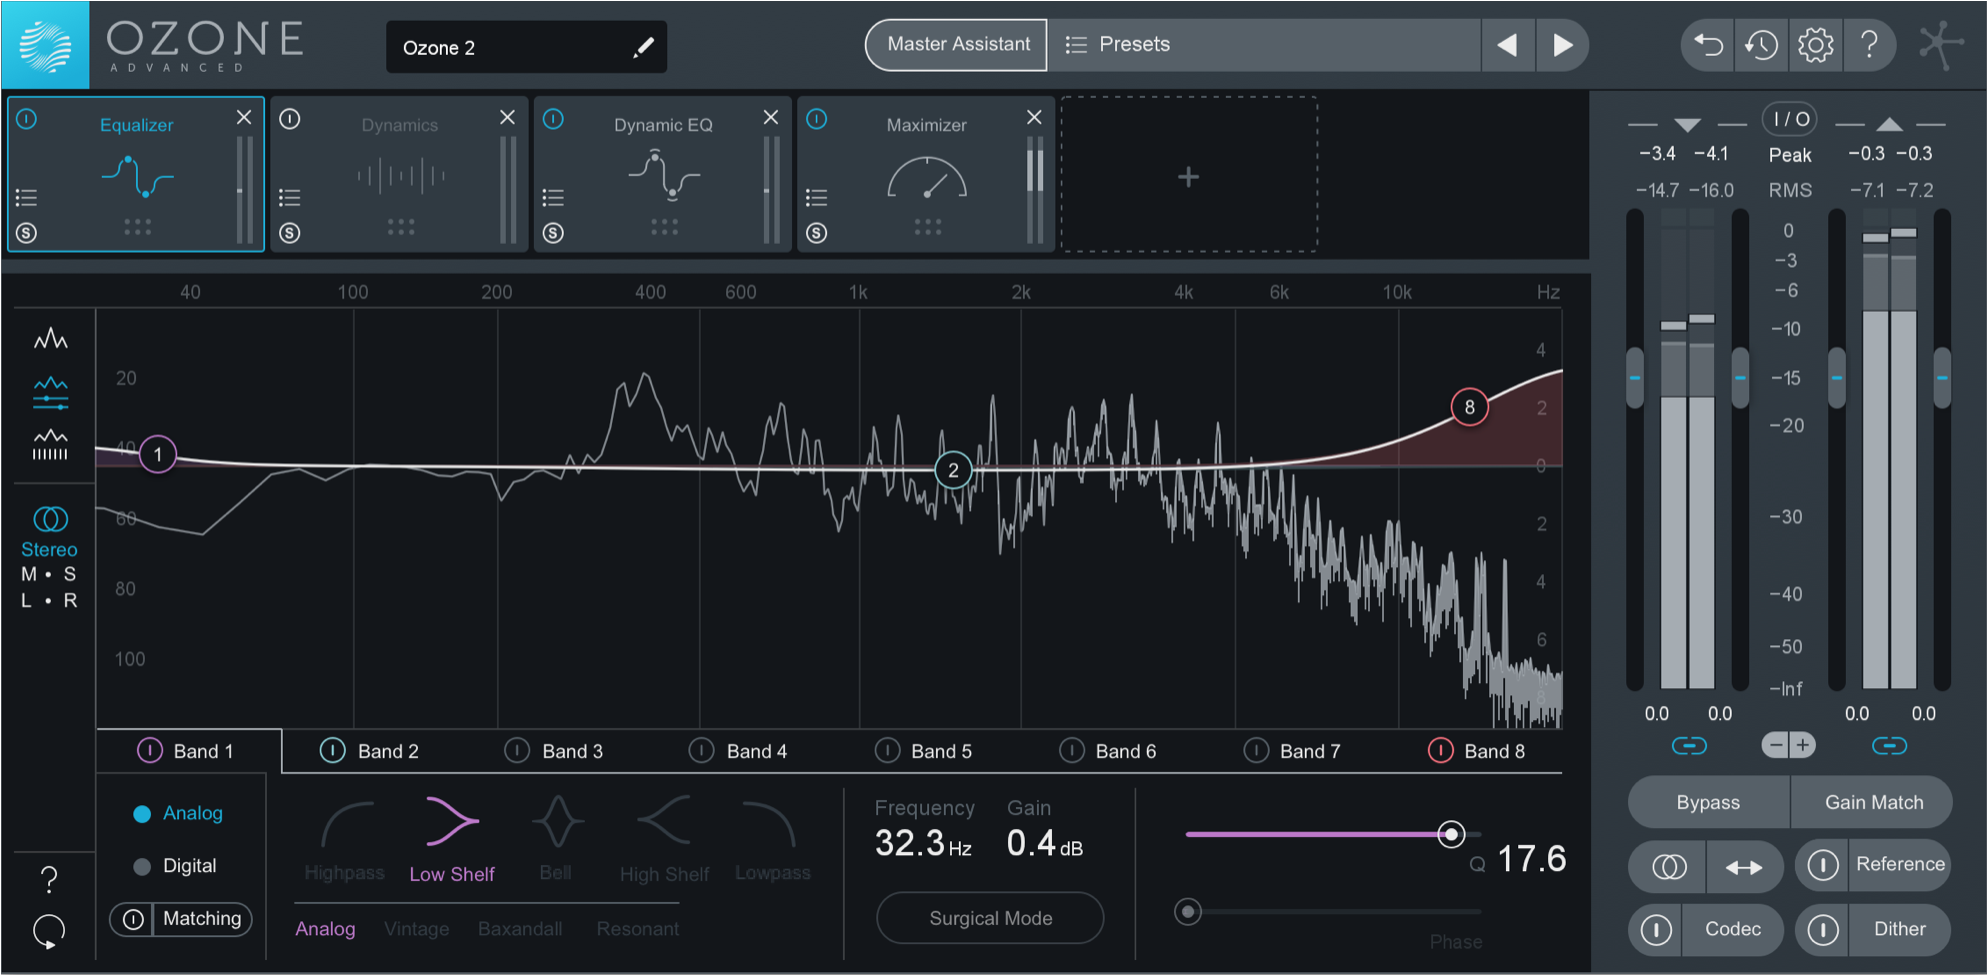Go to previous preset arrow
Screen dimensions: 1988x976
(1507, 45)
